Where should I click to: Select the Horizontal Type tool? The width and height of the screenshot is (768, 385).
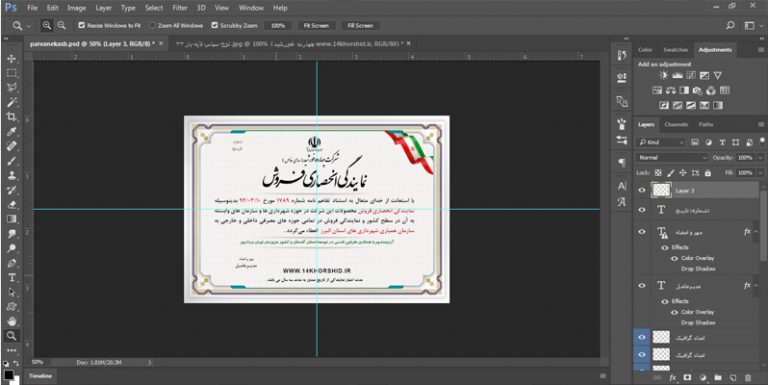[11, 278]
